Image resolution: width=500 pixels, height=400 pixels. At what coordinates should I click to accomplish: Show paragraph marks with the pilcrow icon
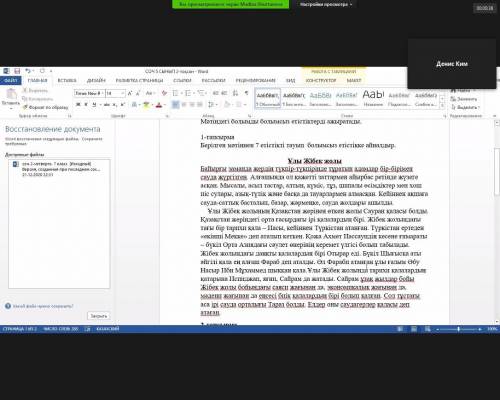click(x=246, y=93)
